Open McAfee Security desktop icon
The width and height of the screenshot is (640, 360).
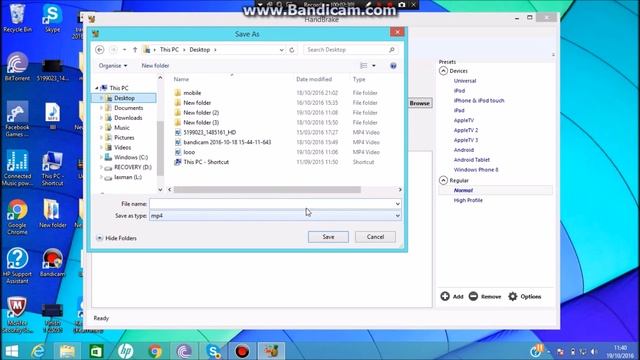(17, 315)
